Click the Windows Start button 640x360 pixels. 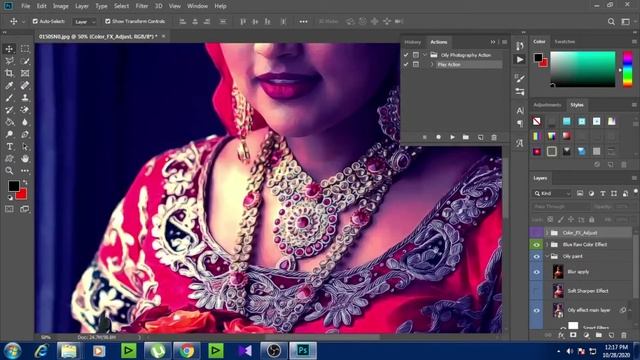pyautogui.click(x=12, y=351)
